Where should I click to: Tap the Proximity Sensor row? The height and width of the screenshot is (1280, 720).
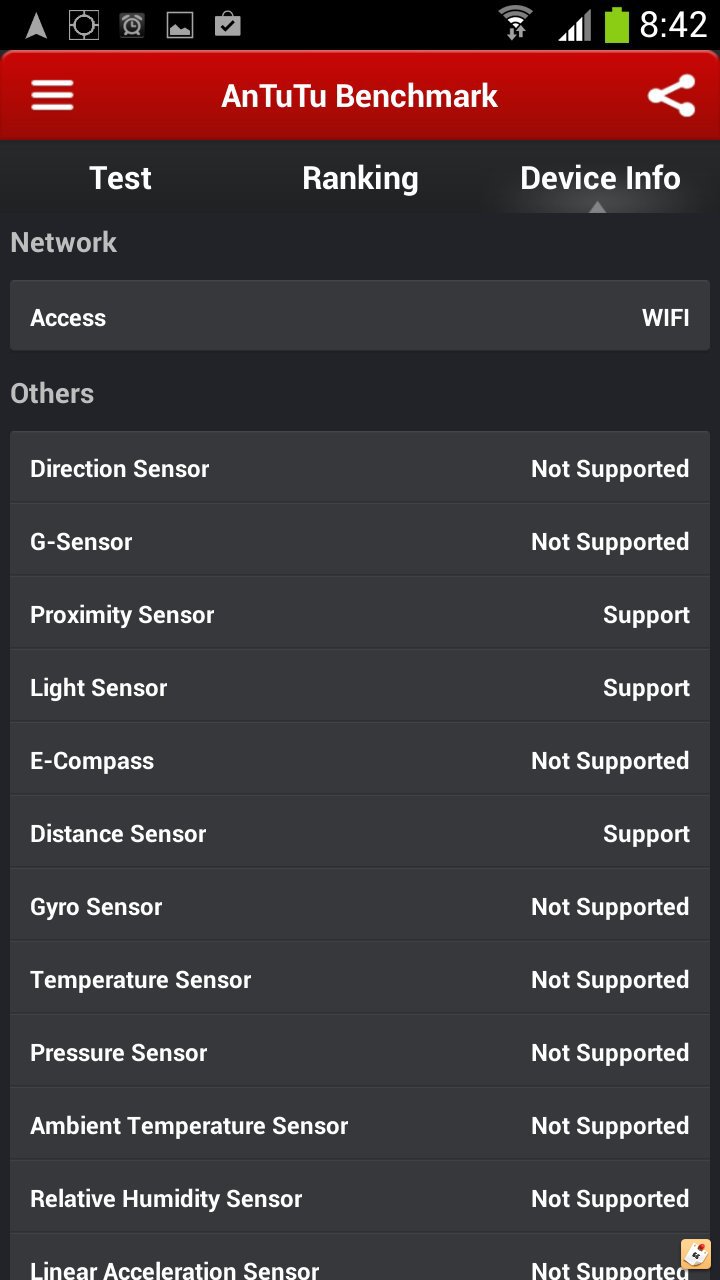click(x=360, y=614)
